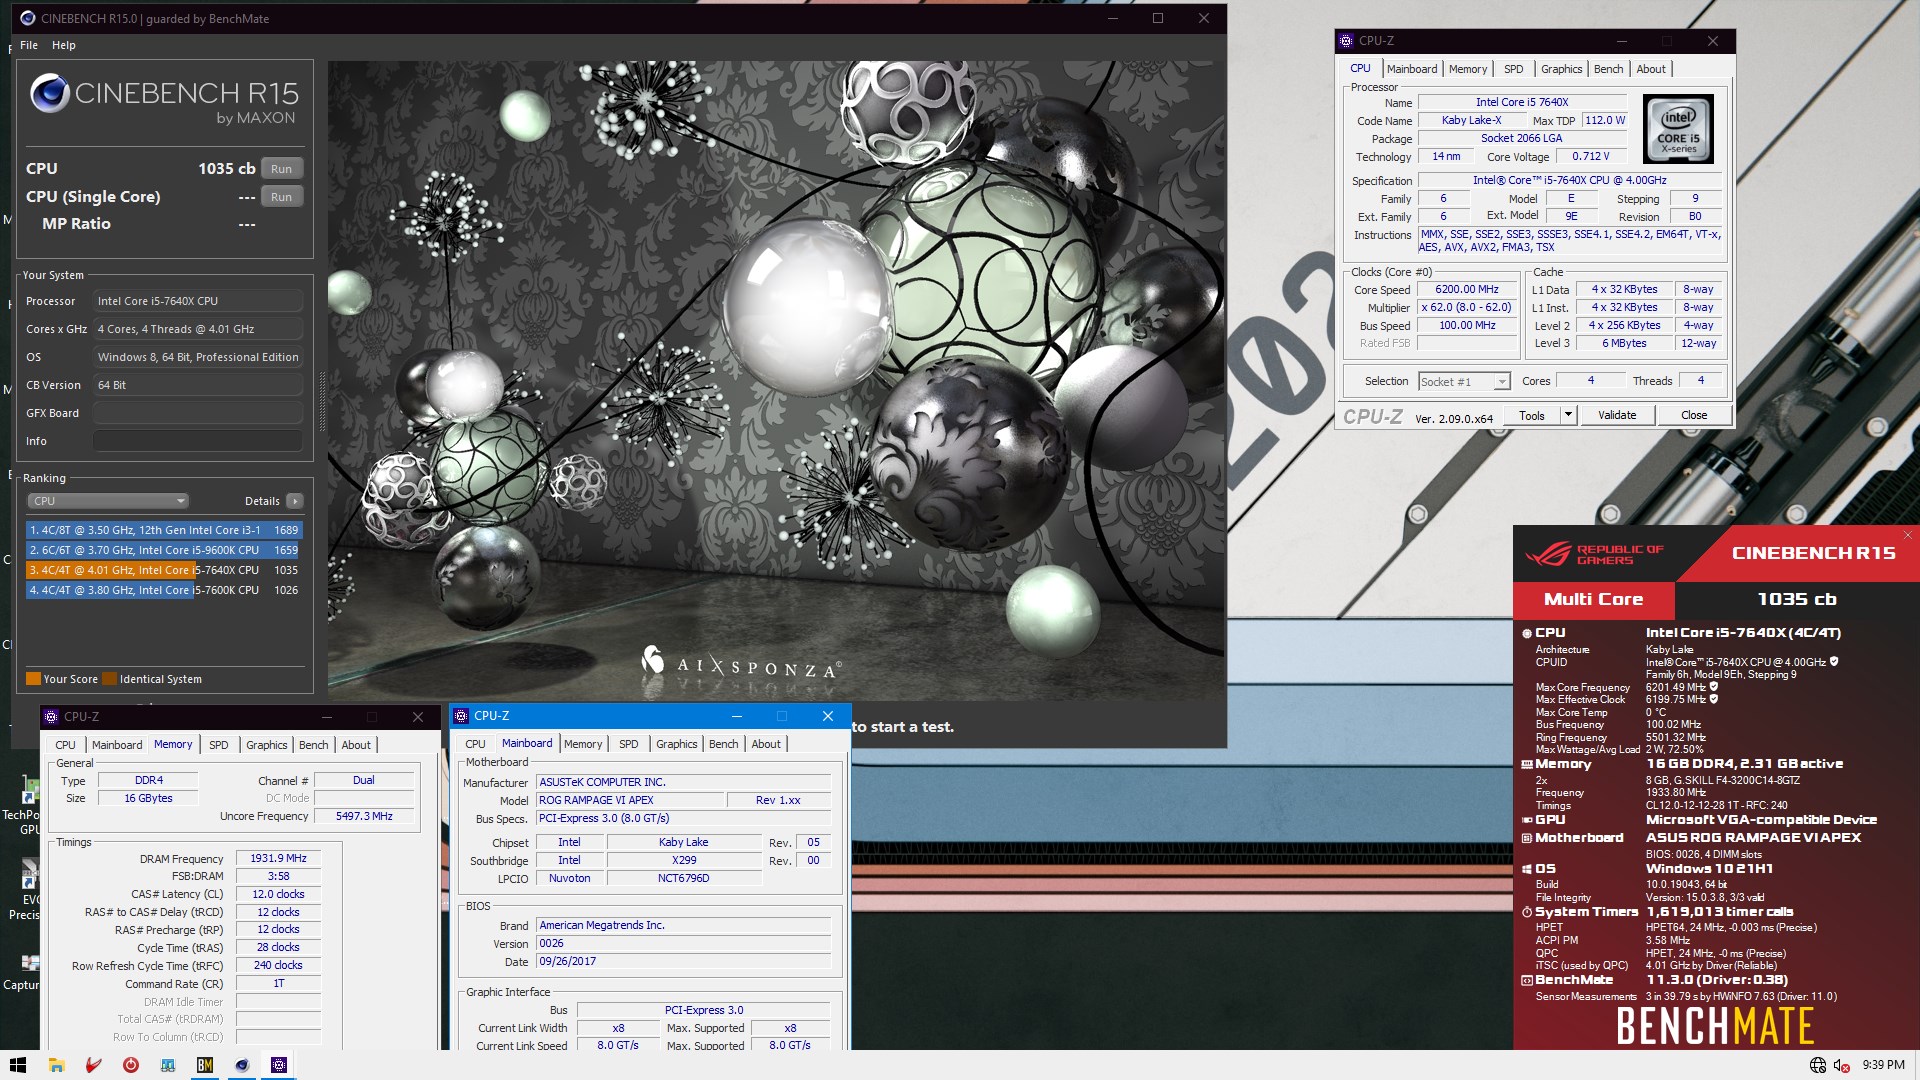
Task: Click the 1035 cb score in BenchMate
Action: tap(1796, 599)
